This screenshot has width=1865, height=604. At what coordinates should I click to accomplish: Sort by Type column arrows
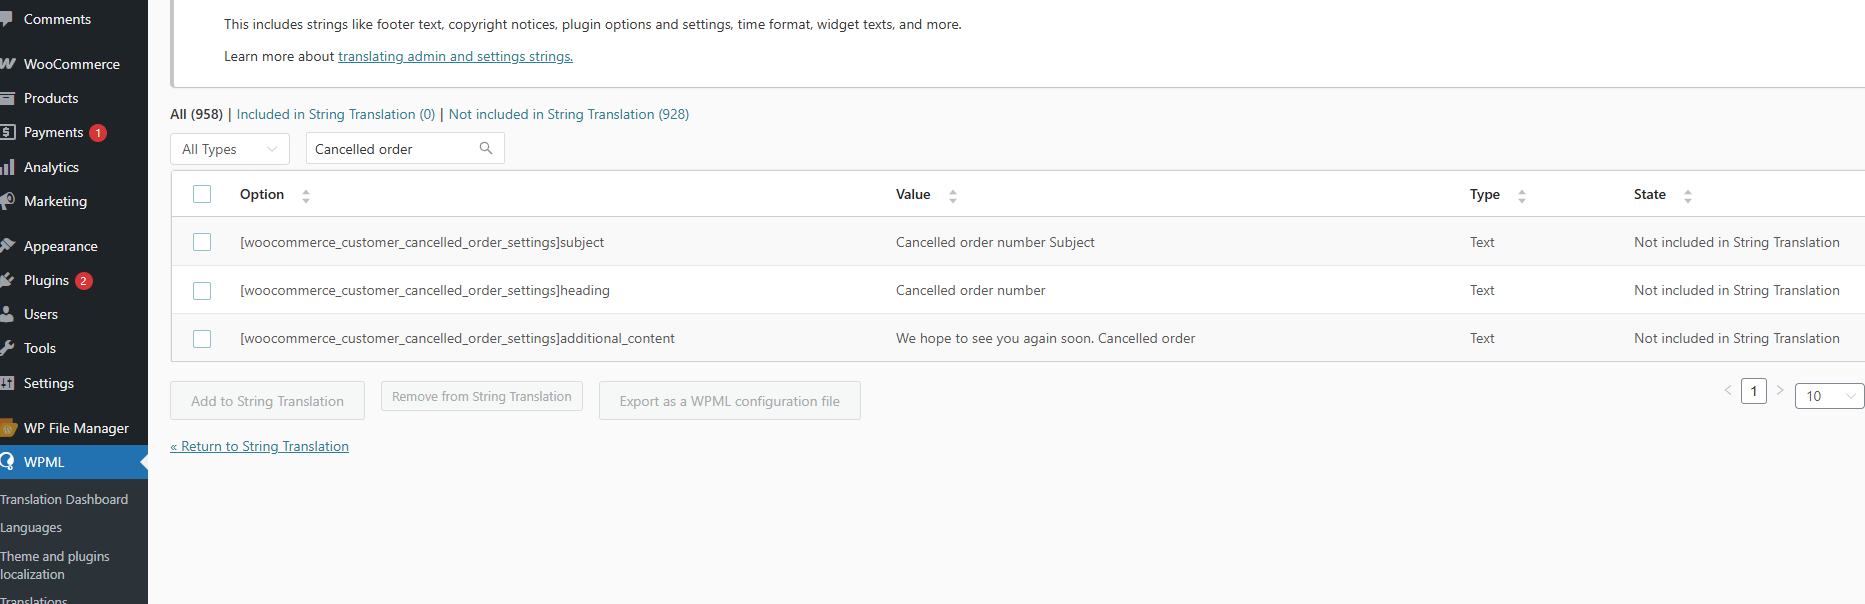1522,196
